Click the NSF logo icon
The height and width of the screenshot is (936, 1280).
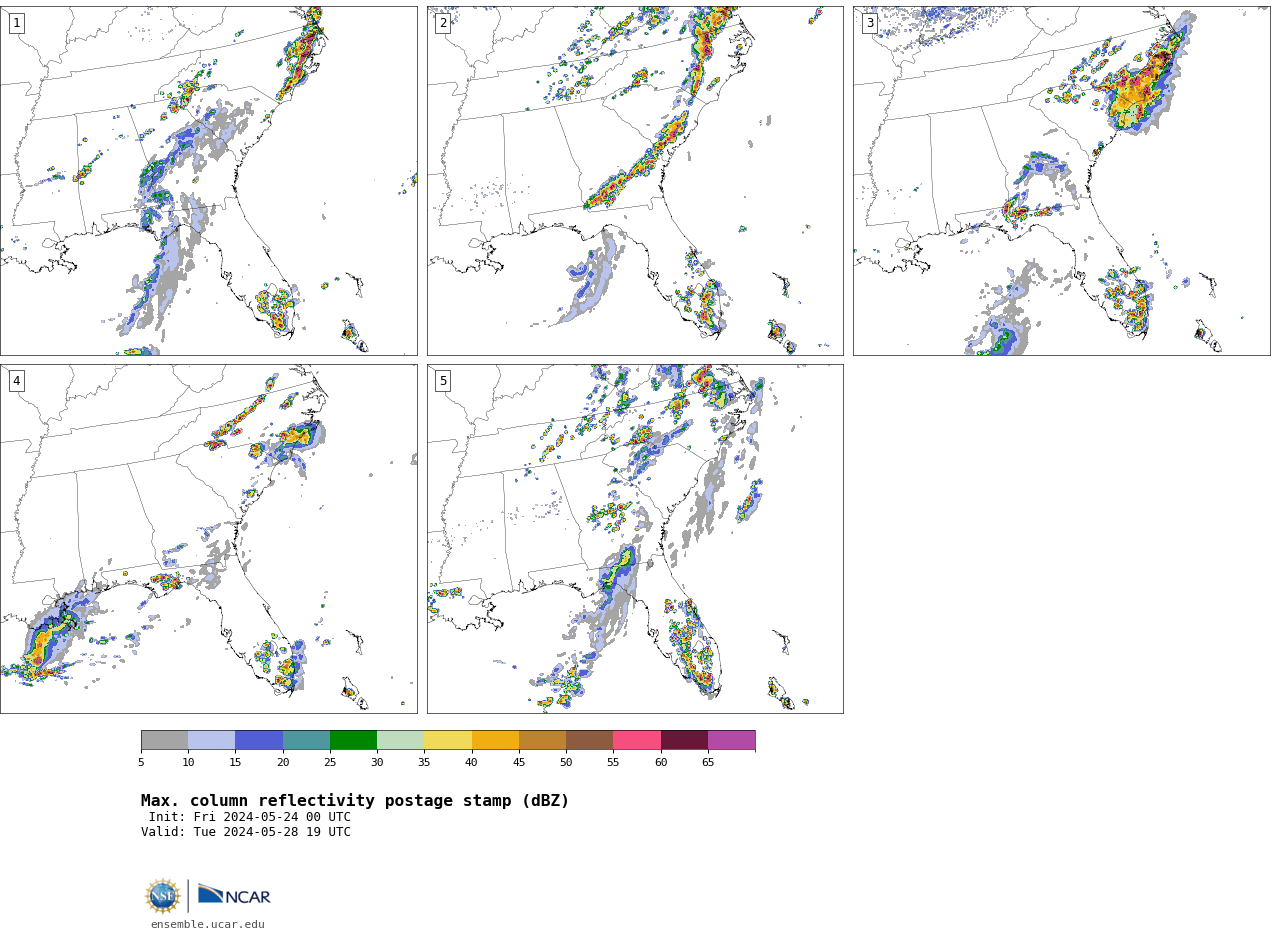click(x=163, y=895)
